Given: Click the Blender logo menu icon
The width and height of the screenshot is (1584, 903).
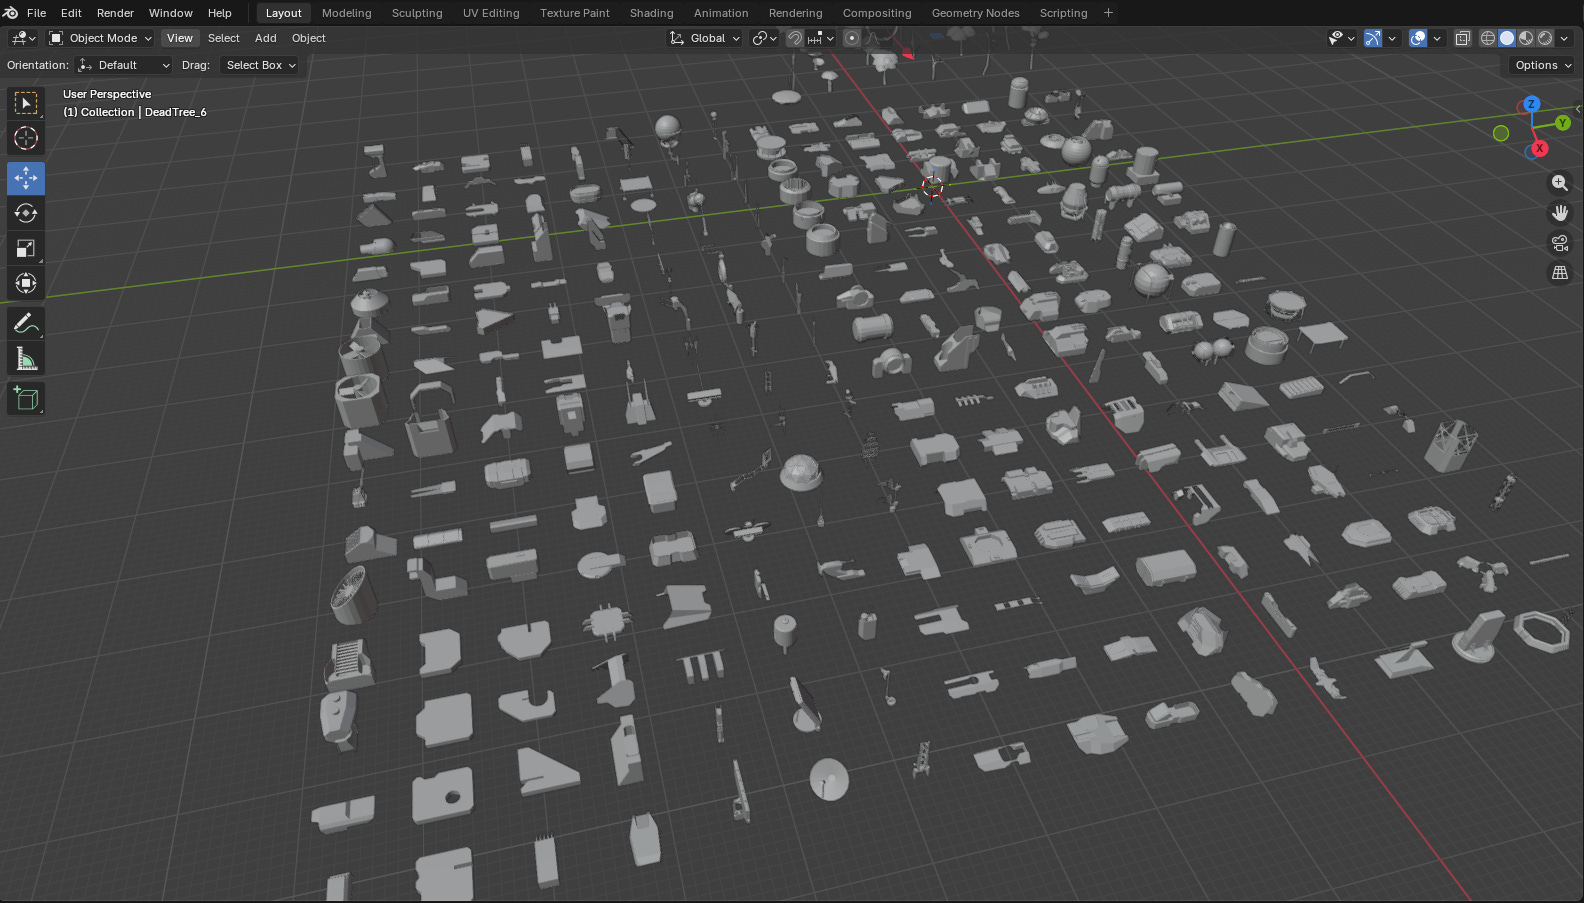Looking at the screenshot, I should click(x=11, y=13).
